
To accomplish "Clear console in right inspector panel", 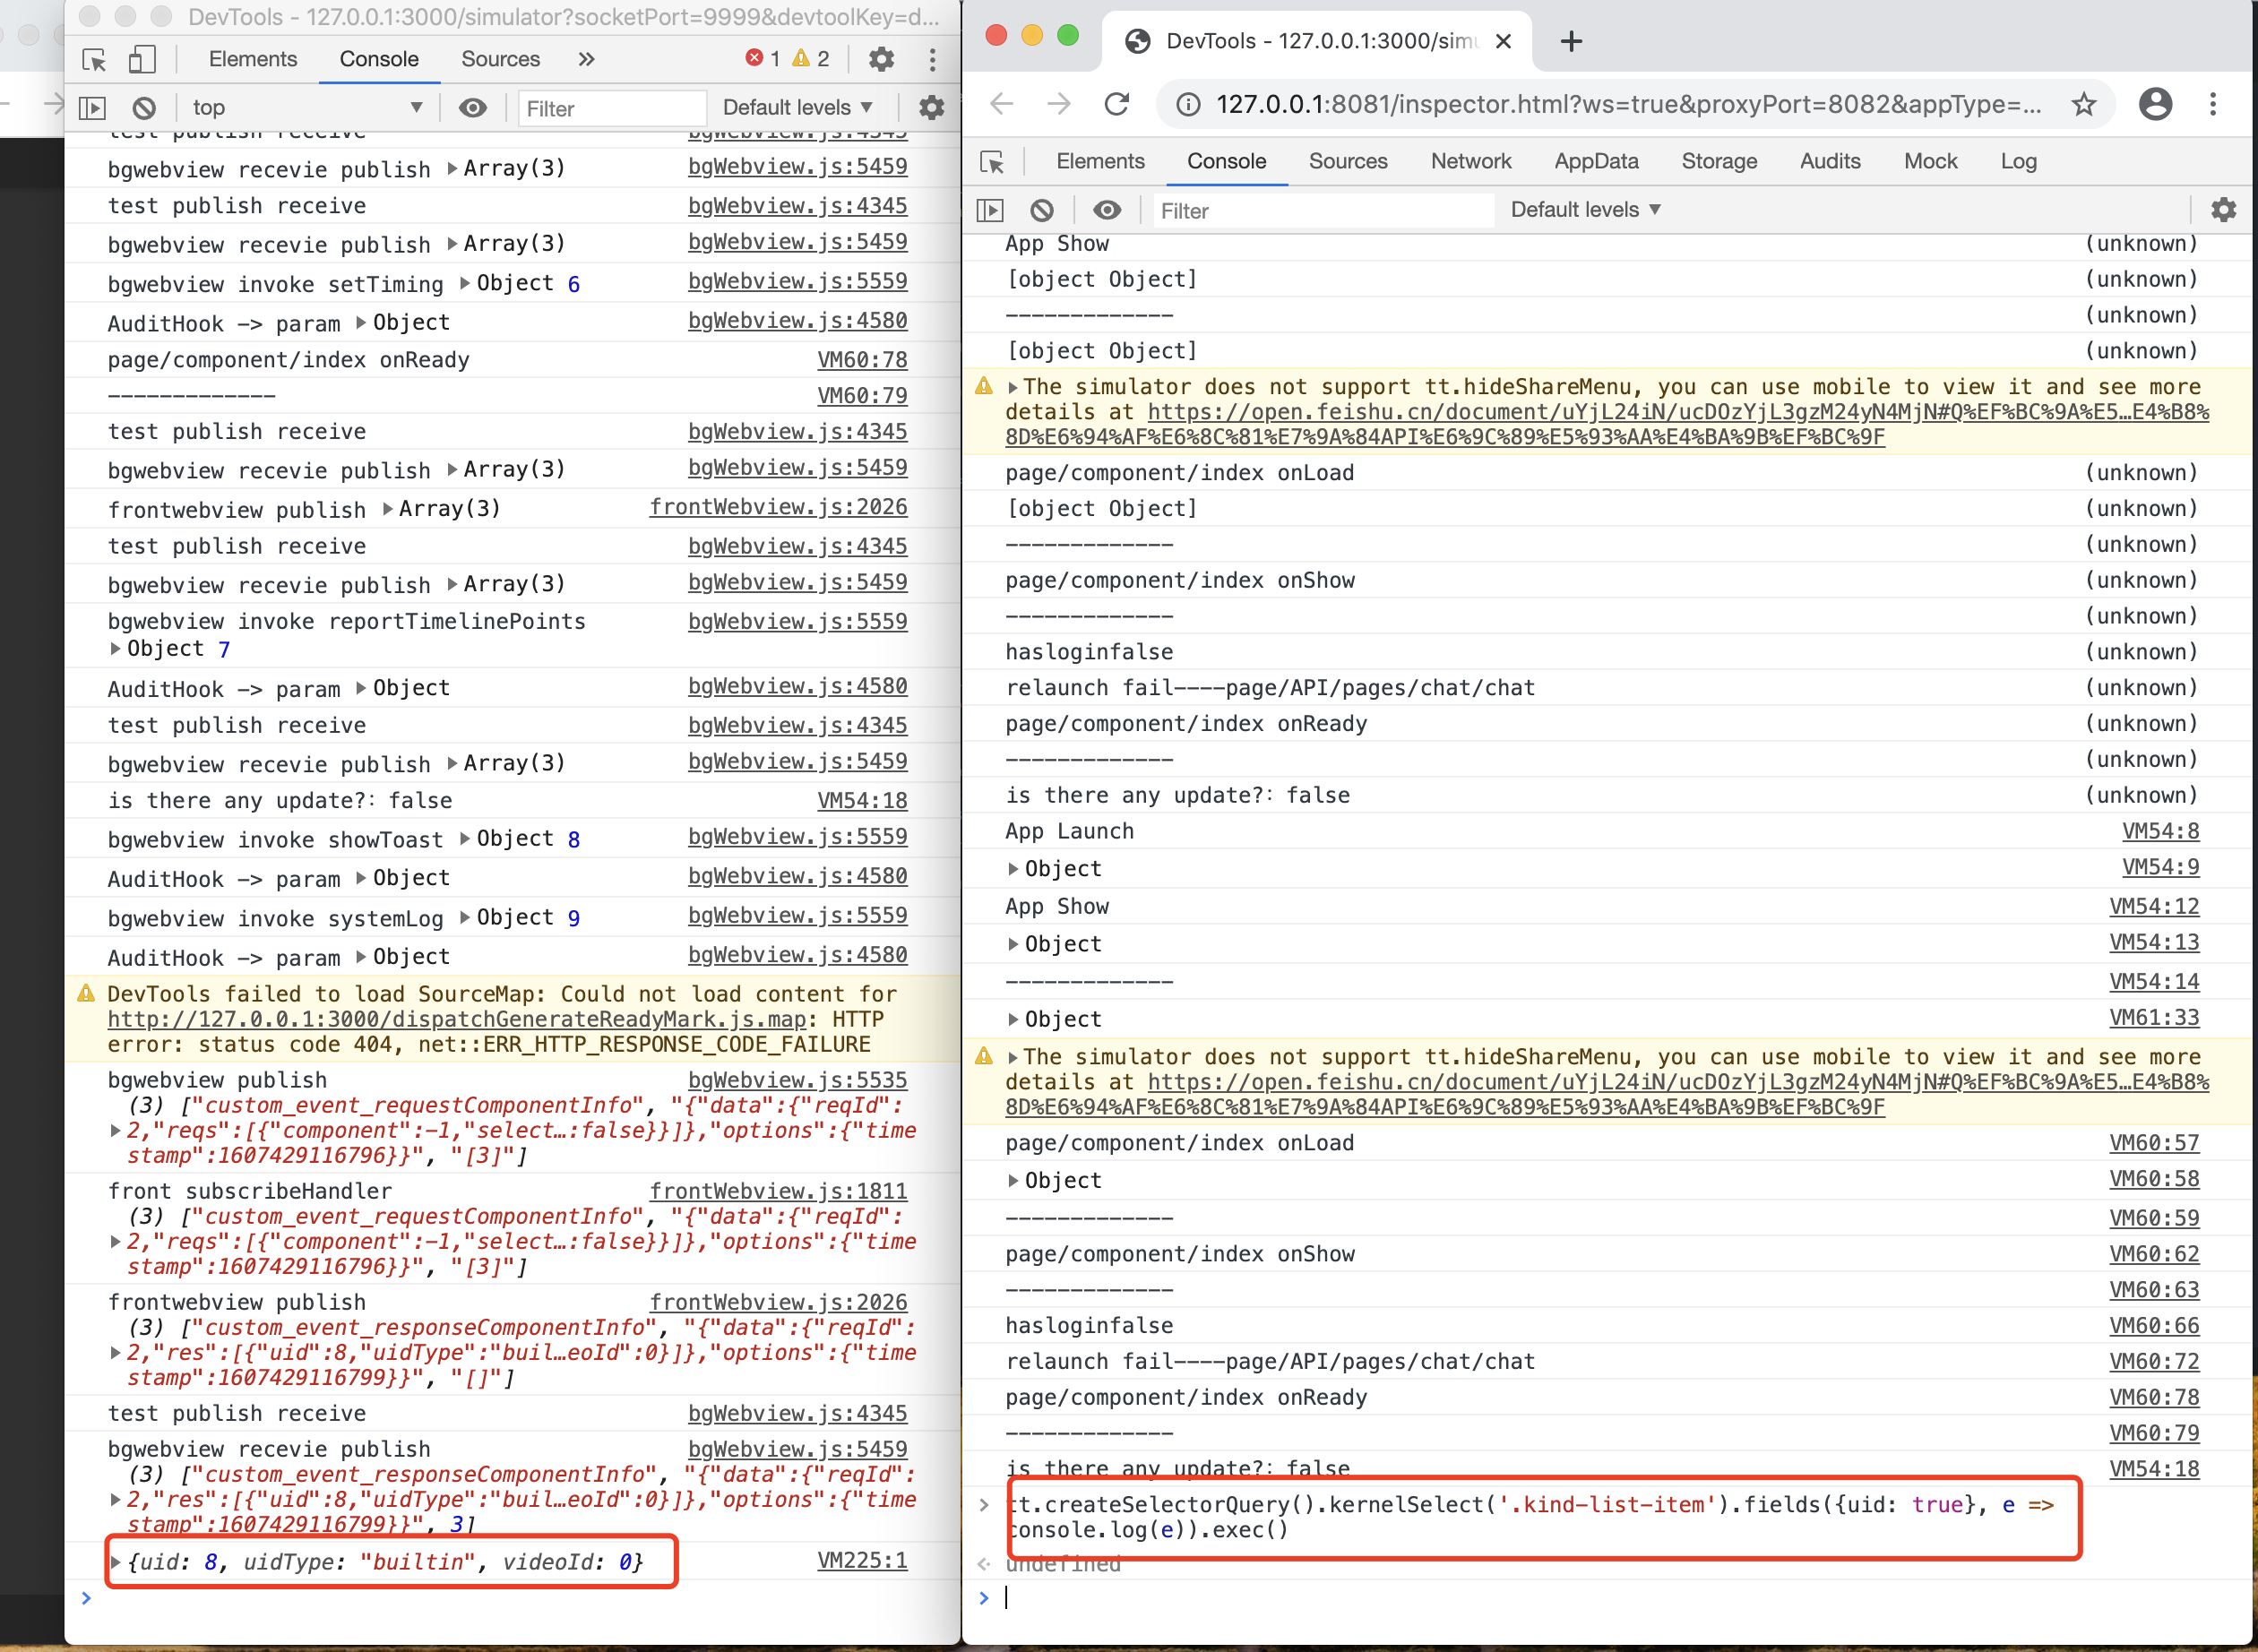I will coord(1042,210).
